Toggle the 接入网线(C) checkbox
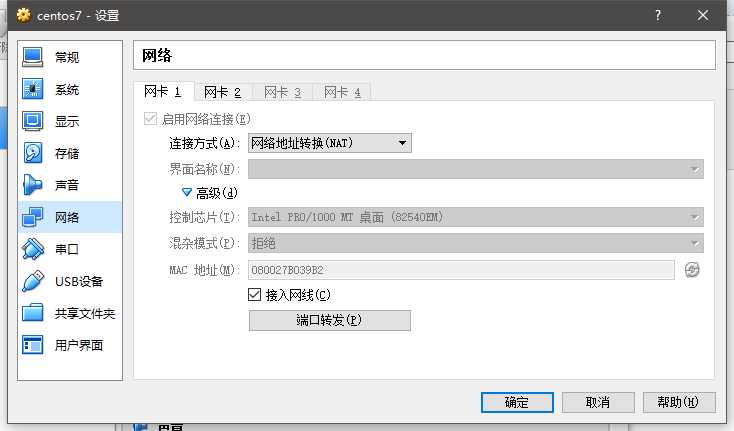Viewport: 734px width, 431px height. click(x=254, y=294)
